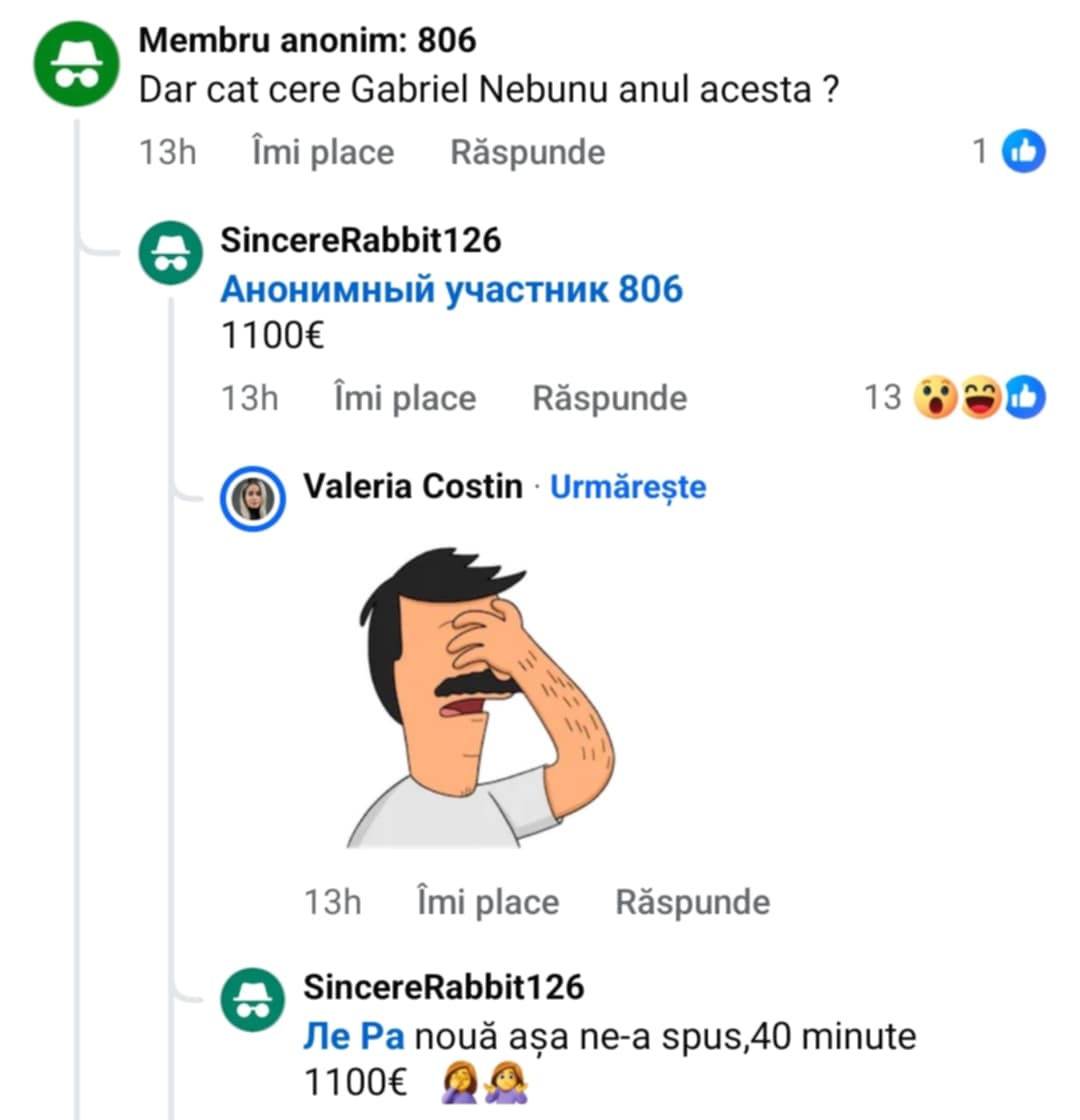
Task: Click thumbs-up icon next to 13 reactions
Action: pos(1025,398)
